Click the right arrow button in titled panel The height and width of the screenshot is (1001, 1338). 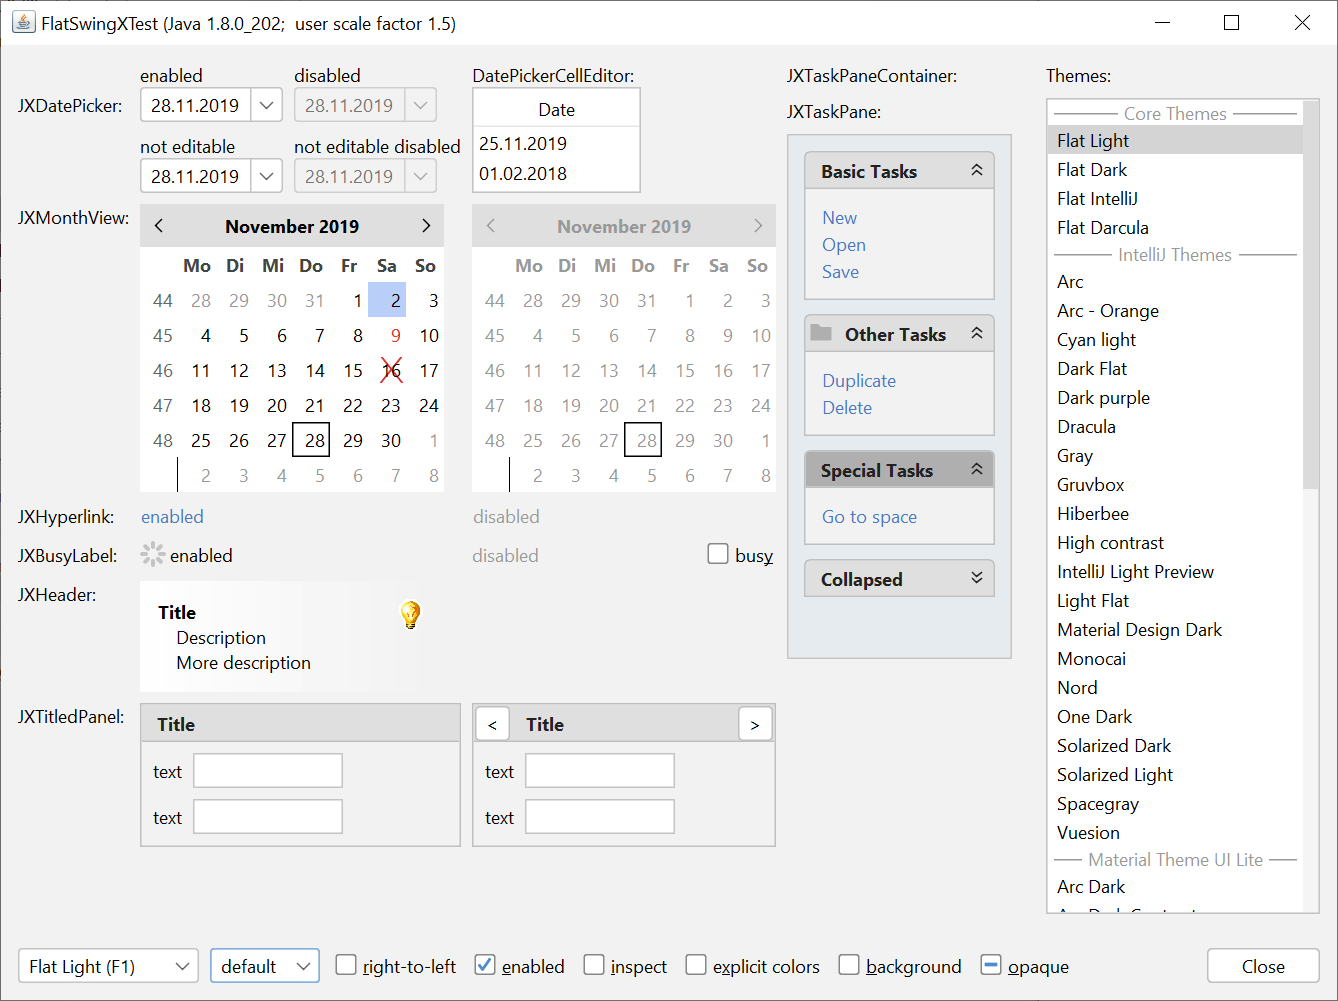click(755, 724)
